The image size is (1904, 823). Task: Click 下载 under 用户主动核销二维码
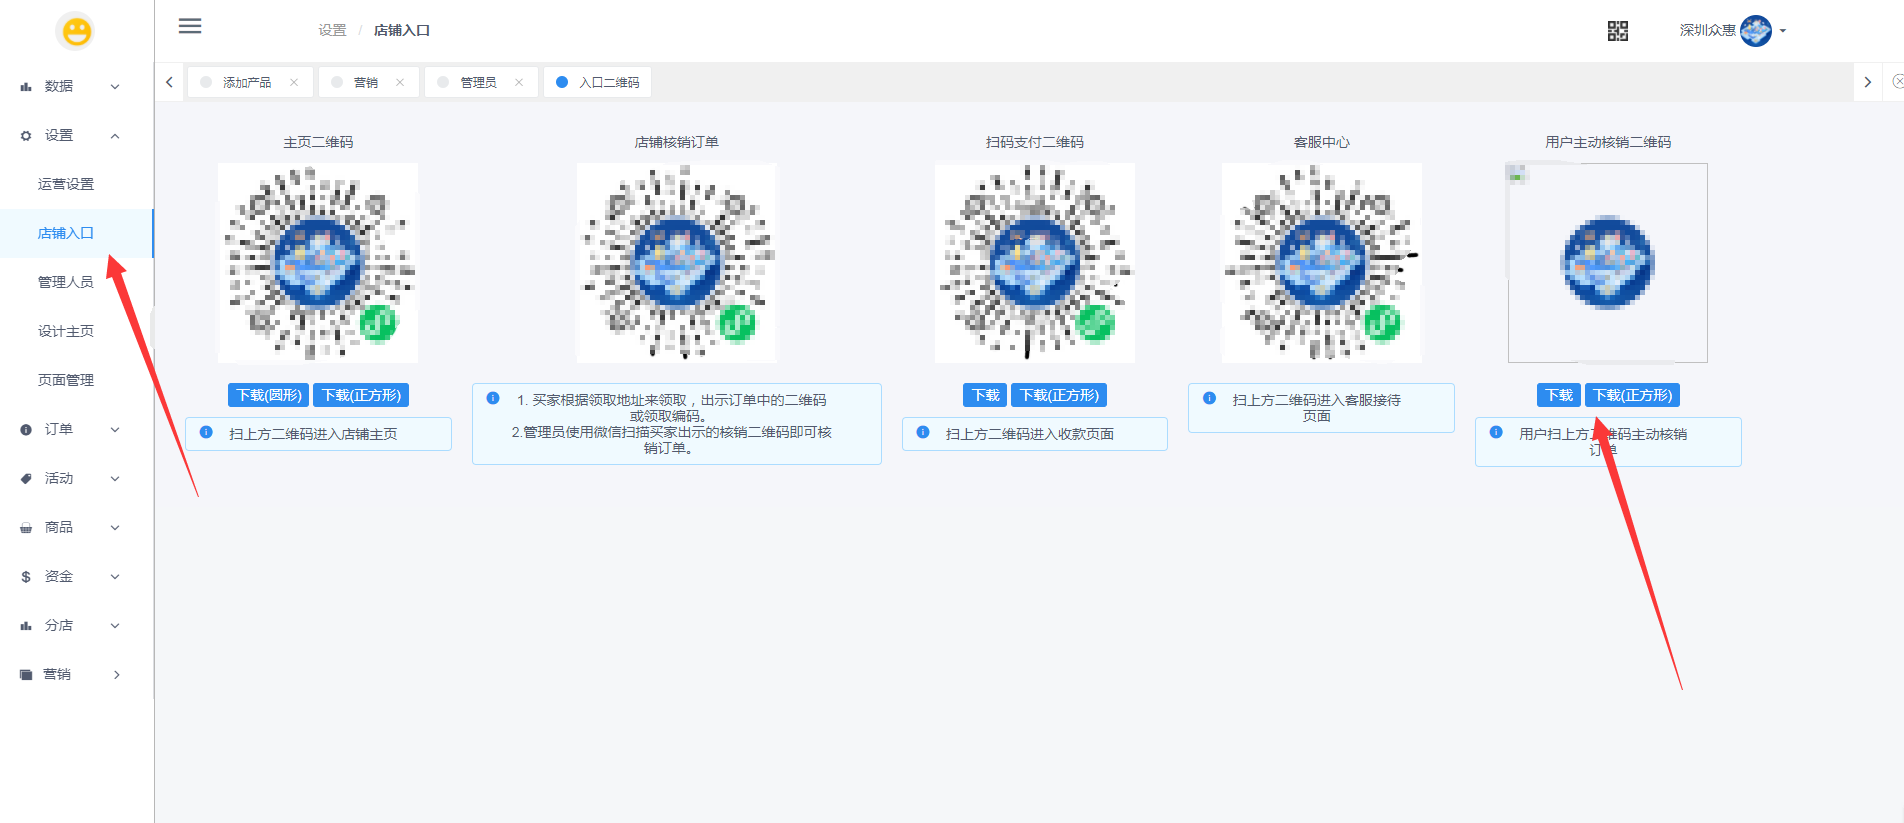click(1559, 395)
